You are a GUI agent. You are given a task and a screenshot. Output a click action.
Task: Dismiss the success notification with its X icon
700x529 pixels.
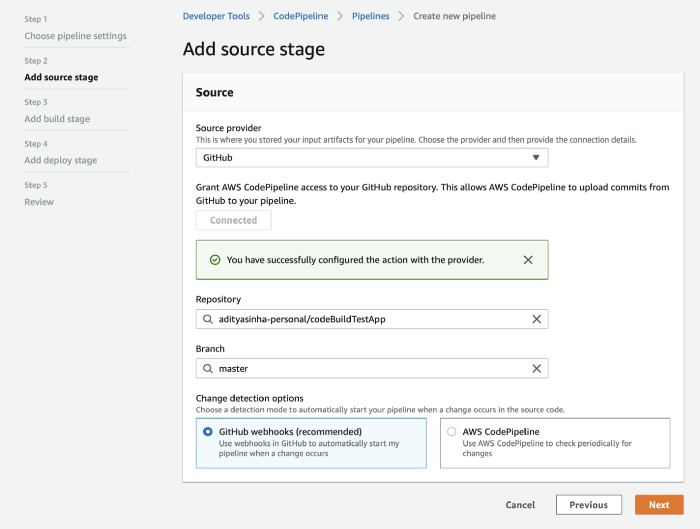pyautogui.click(x=528, y=260)
